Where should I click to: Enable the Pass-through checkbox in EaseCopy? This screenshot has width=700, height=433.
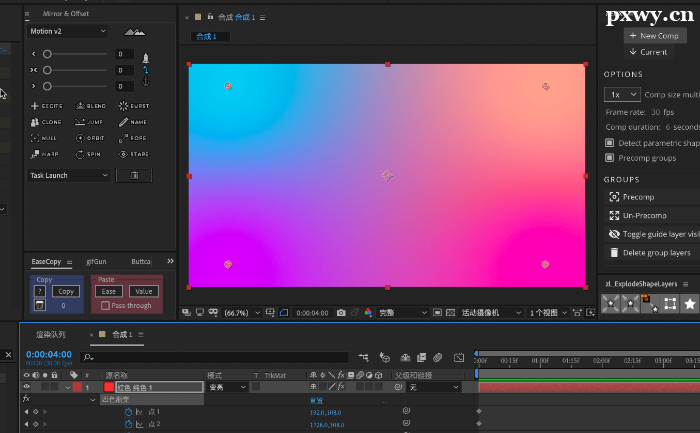(x=105, y=305)
